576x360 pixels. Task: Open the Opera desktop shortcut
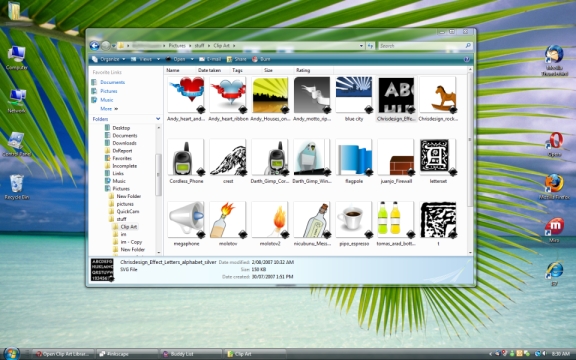tap(554, 144)
